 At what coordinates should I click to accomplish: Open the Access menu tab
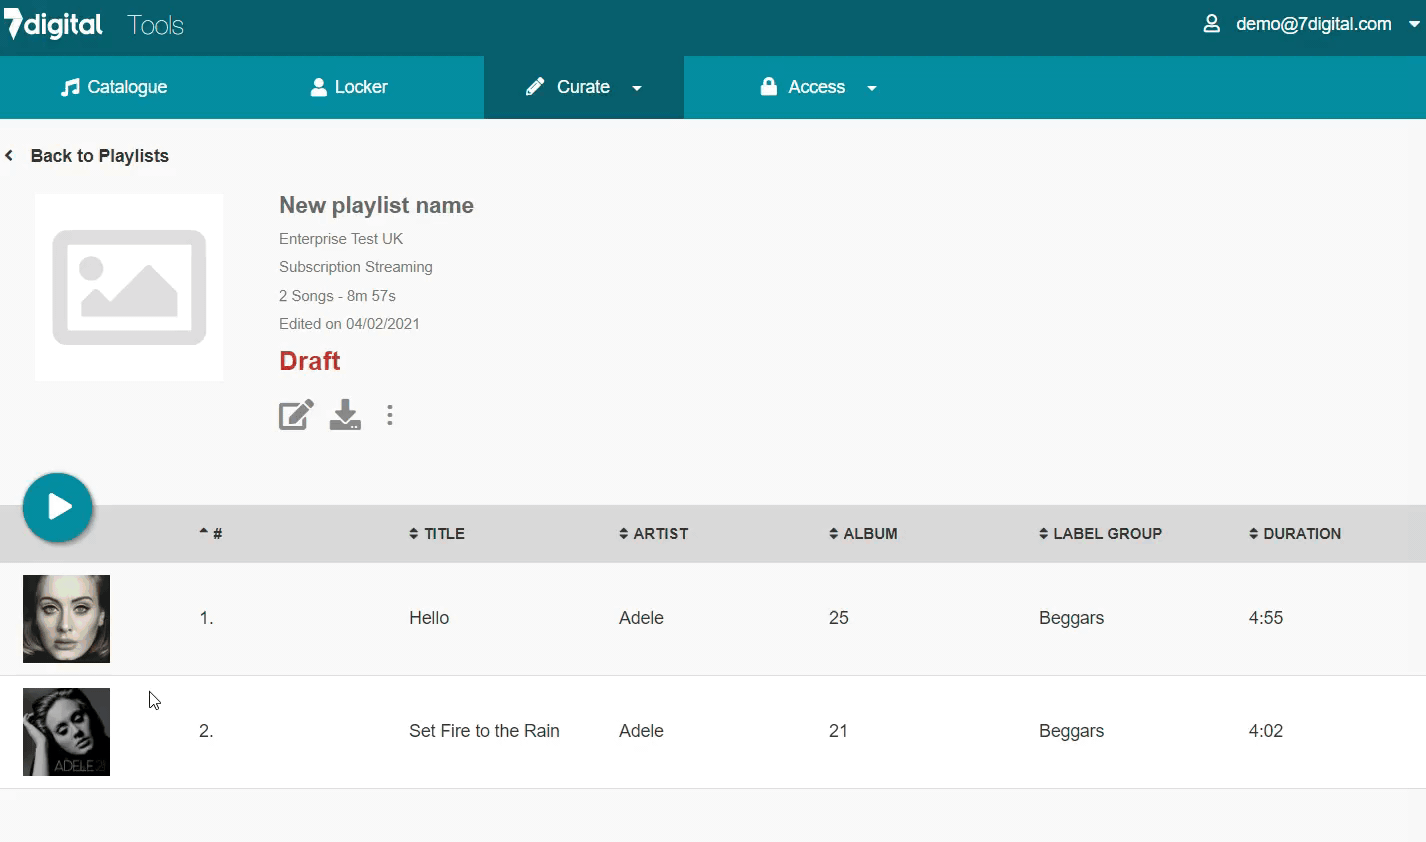817,87
